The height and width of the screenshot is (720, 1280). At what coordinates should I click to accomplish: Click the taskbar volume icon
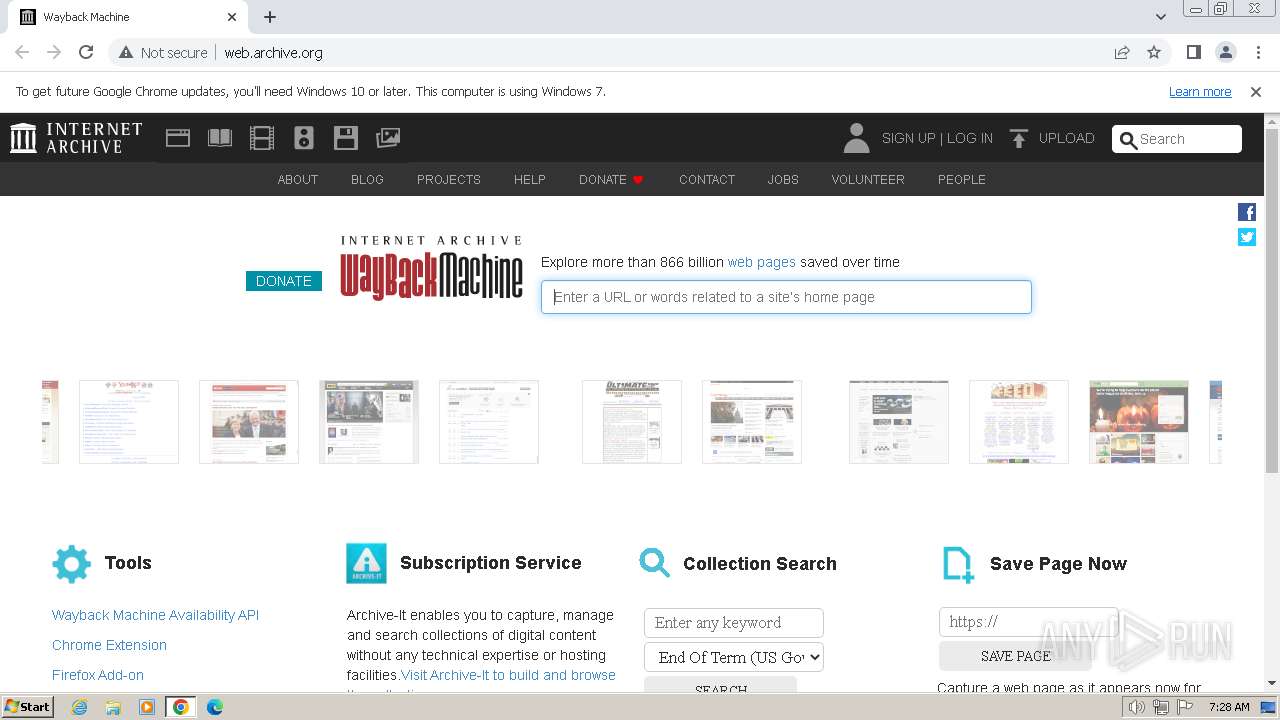pos(1137,707)
